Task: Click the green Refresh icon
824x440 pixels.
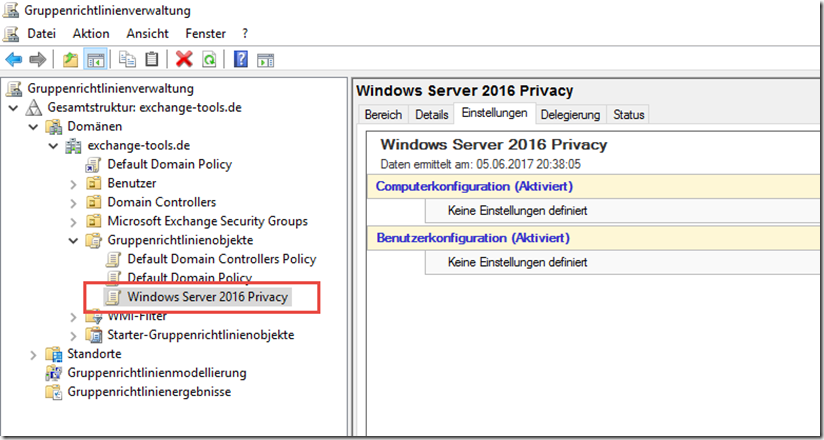Action: 208,60
